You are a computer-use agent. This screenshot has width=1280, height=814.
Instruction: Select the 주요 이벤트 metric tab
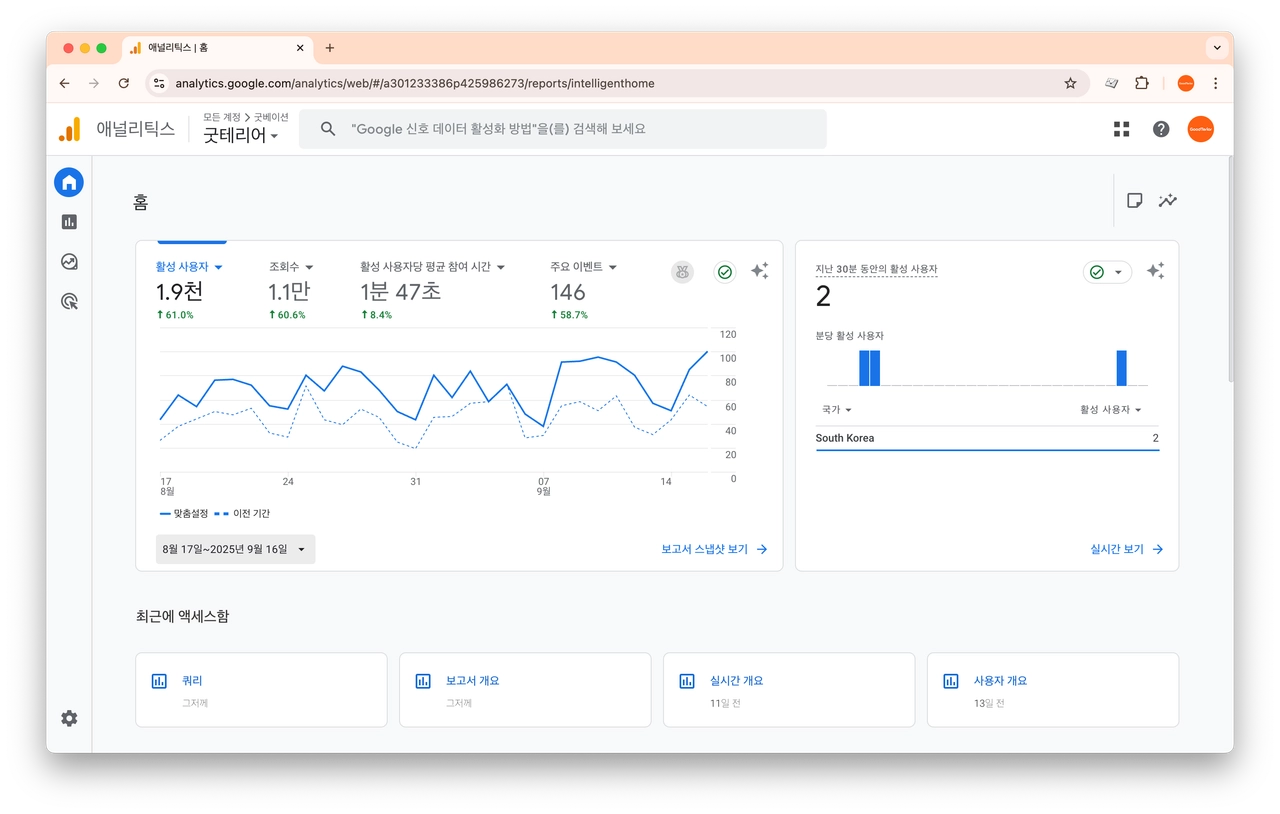[583, 267]
